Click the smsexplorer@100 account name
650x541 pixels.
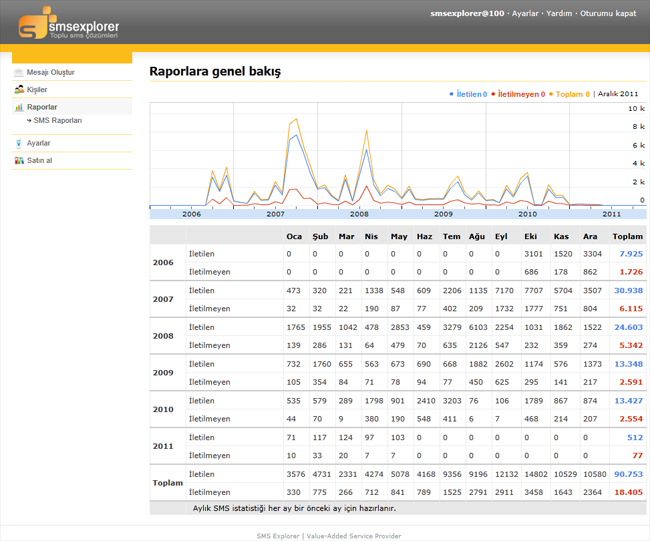tap(467, 14)
